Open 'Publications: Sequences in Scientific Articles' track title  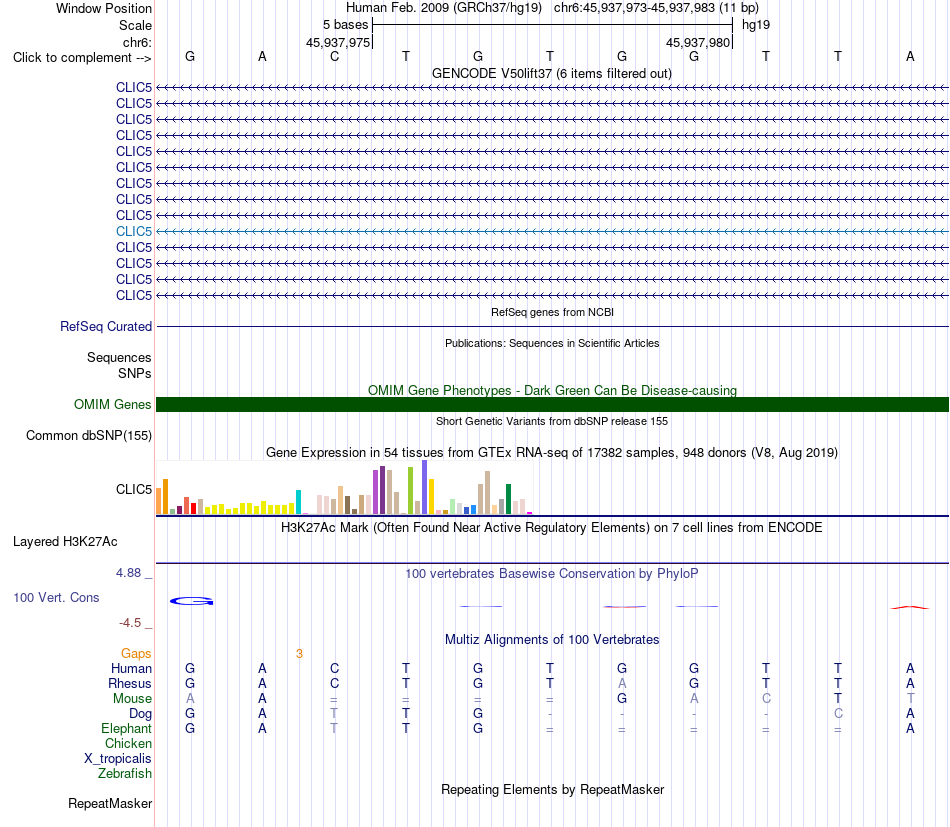coord(552,343)
